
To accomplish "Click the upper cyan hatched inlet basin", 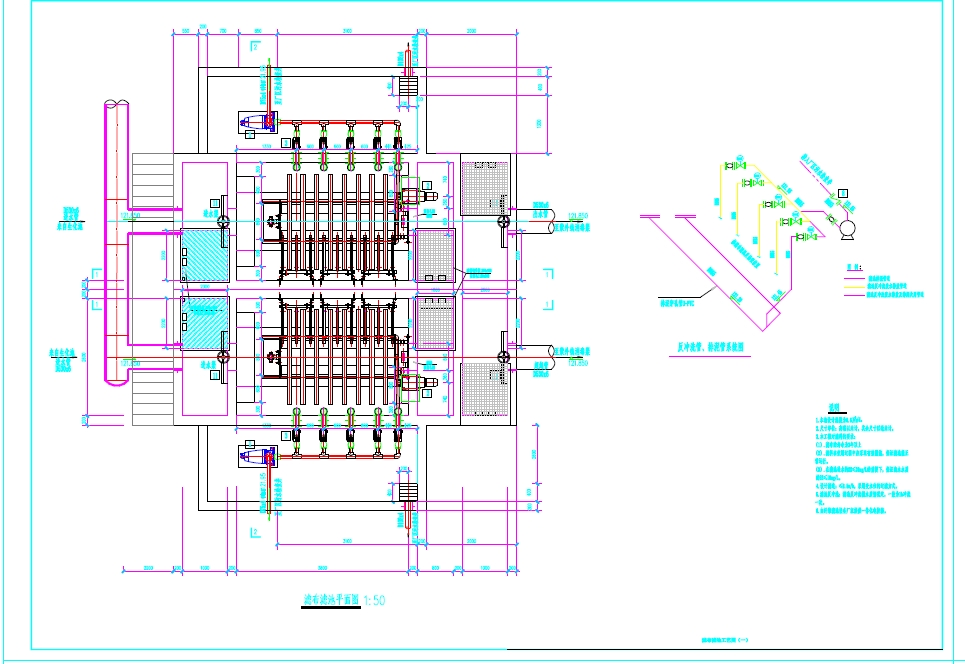I will click(x=205, y=255).
